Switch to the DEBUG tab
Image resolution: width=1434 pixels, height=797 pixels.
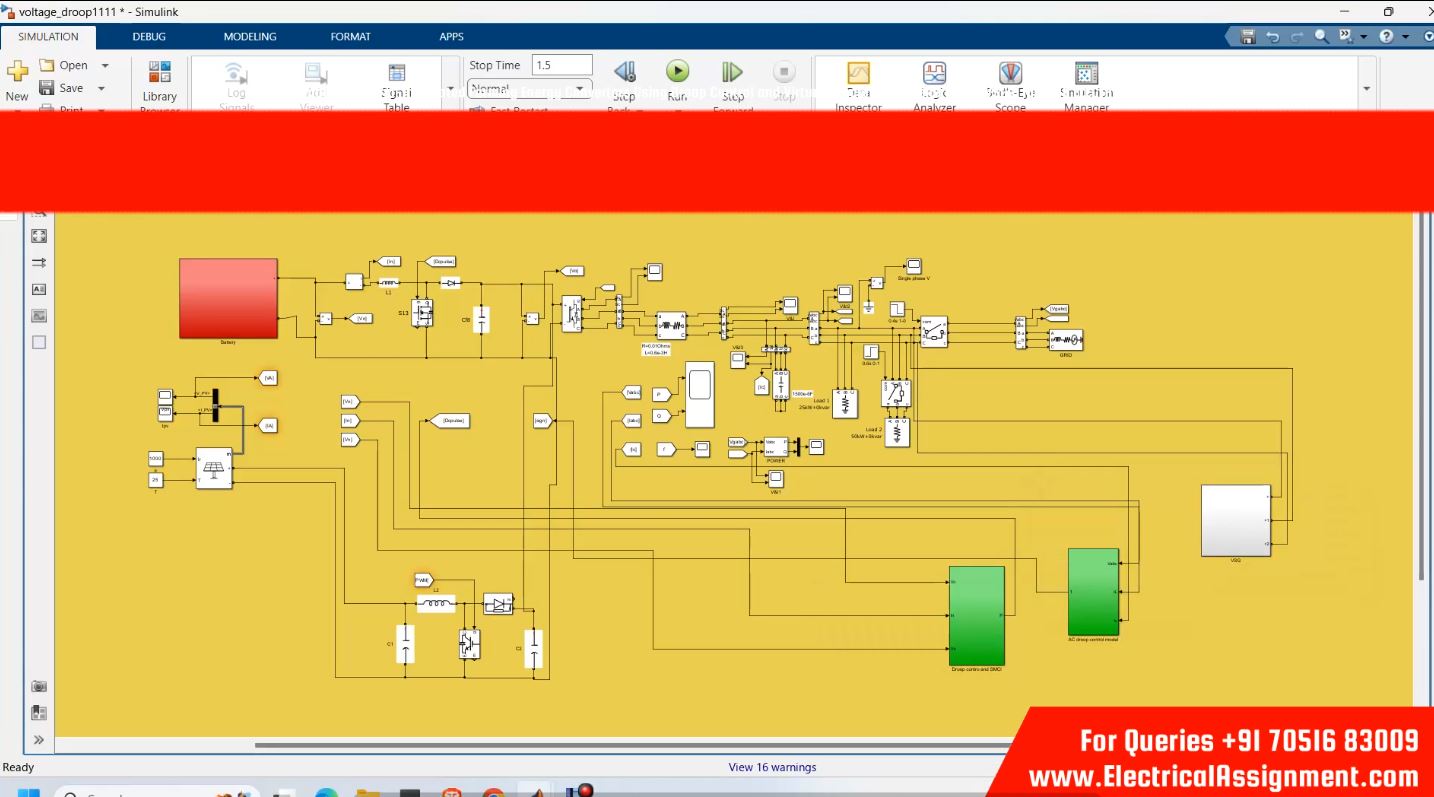coord(149,37)
